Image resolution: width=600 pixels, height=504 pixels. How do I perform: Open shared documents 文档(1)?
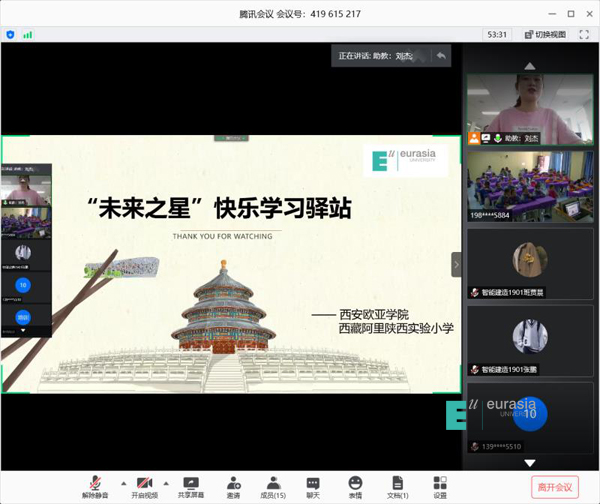pos(397,486)
